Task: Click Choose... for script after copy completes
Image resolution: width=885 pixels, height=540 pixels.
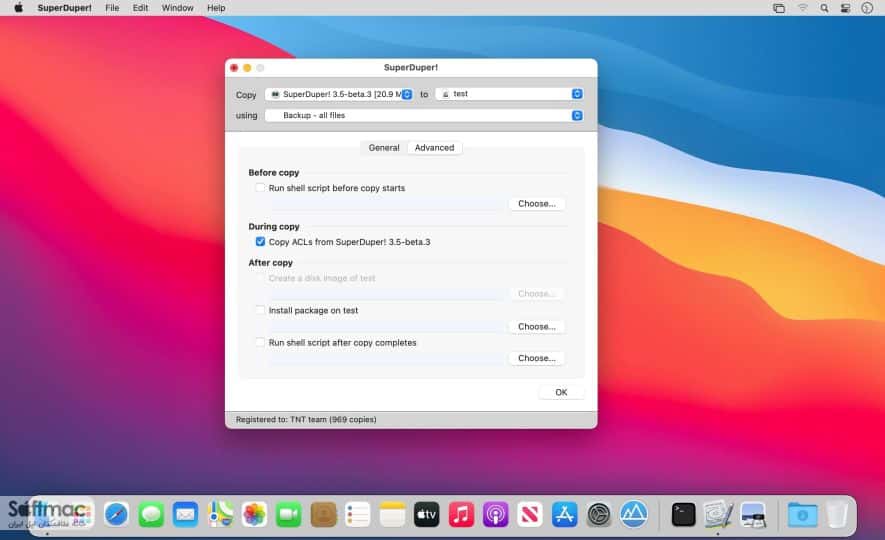Action: tap(537, 358)
